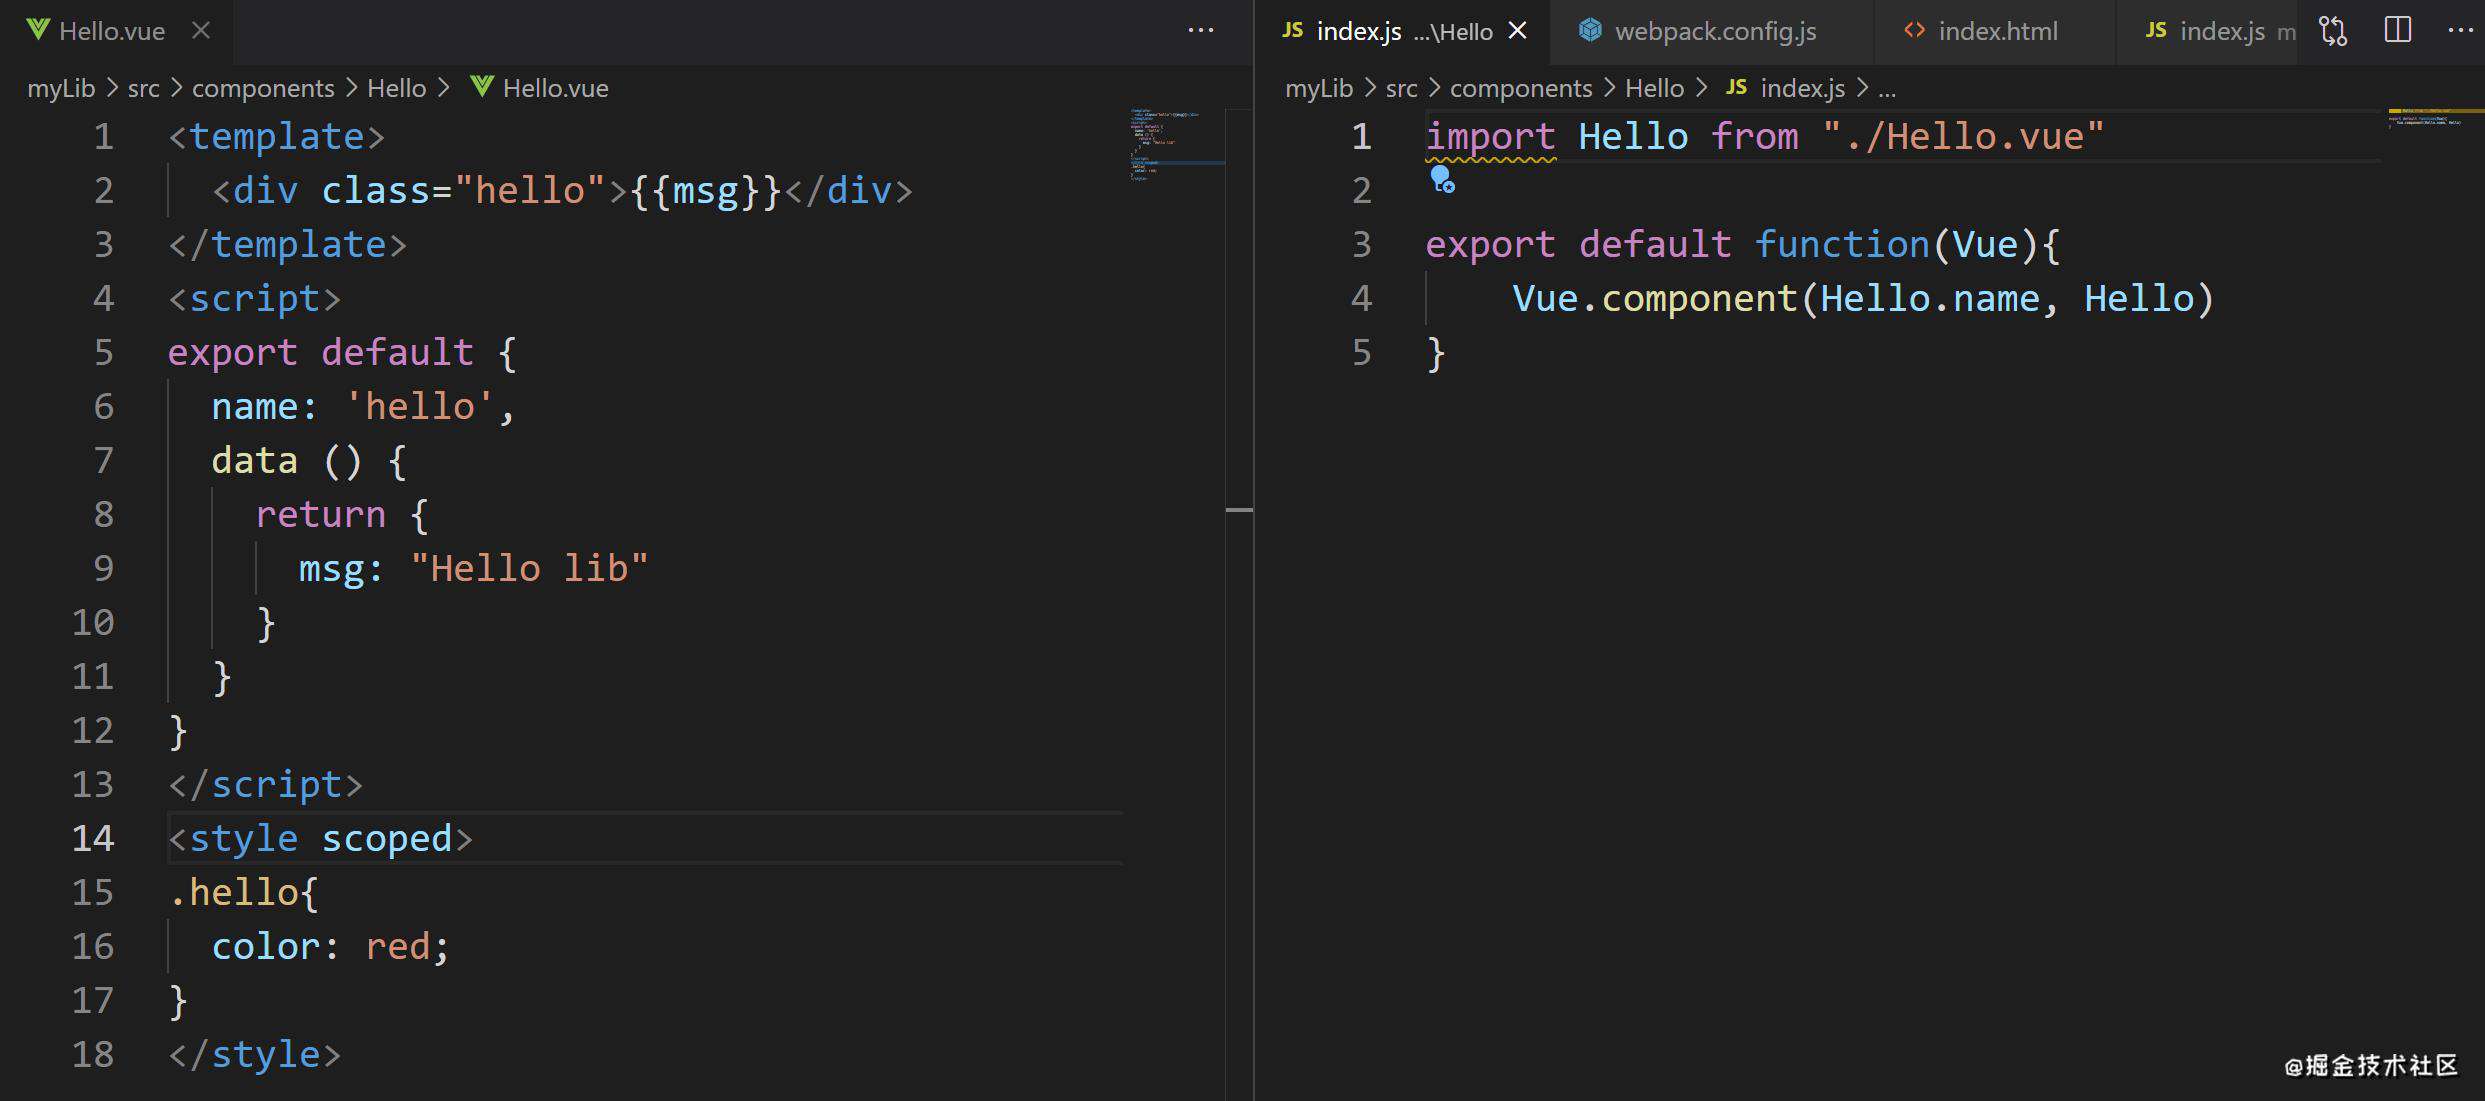The width and height of the screenshot is (2485, 1101).
Task: Close the Hello.vue tab
Action: pos(201,31)
